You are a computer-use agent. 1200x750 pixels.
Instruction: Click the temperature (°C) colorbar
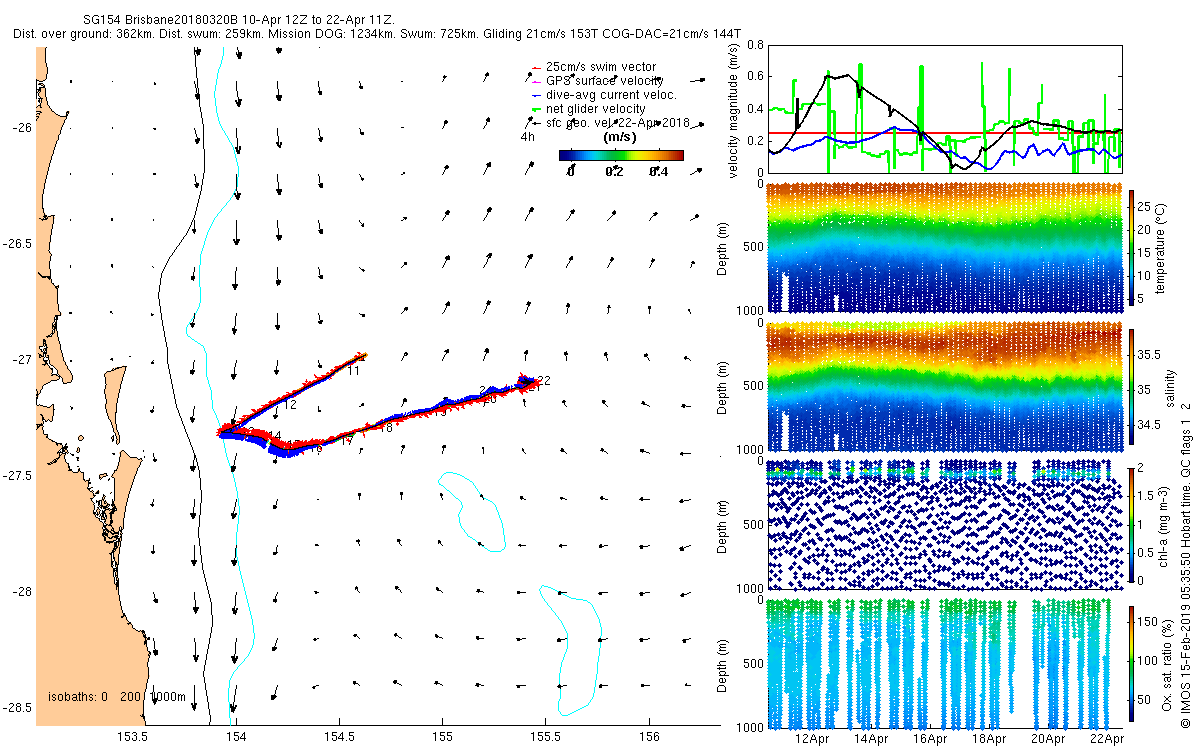click(1132, 246)
